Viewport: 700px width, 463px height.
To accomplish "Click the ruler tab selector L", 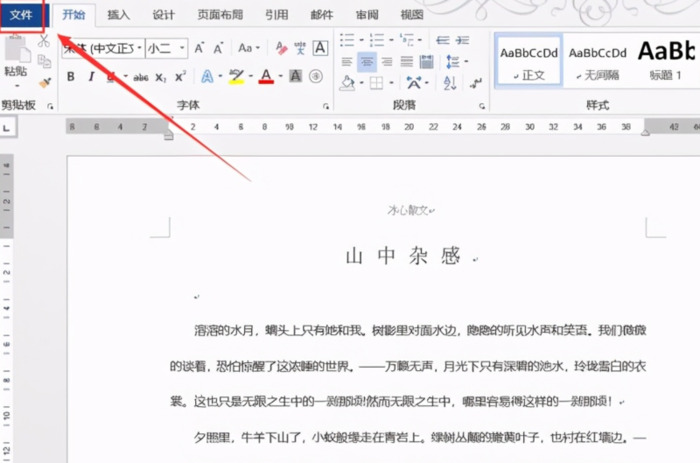I will pos(7,128).
